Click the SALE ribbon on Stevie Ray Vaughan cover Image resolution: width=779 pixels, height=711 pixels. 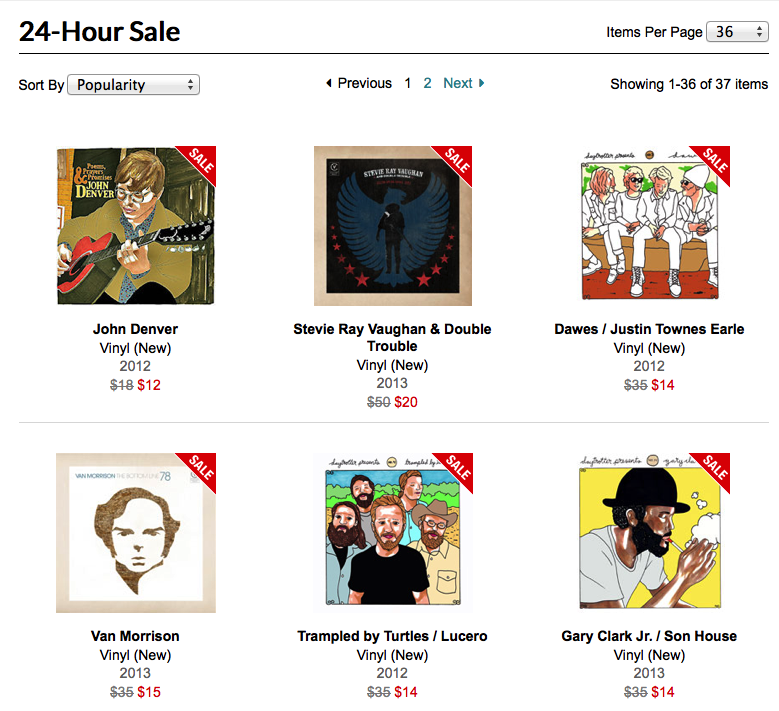[457, 160]
